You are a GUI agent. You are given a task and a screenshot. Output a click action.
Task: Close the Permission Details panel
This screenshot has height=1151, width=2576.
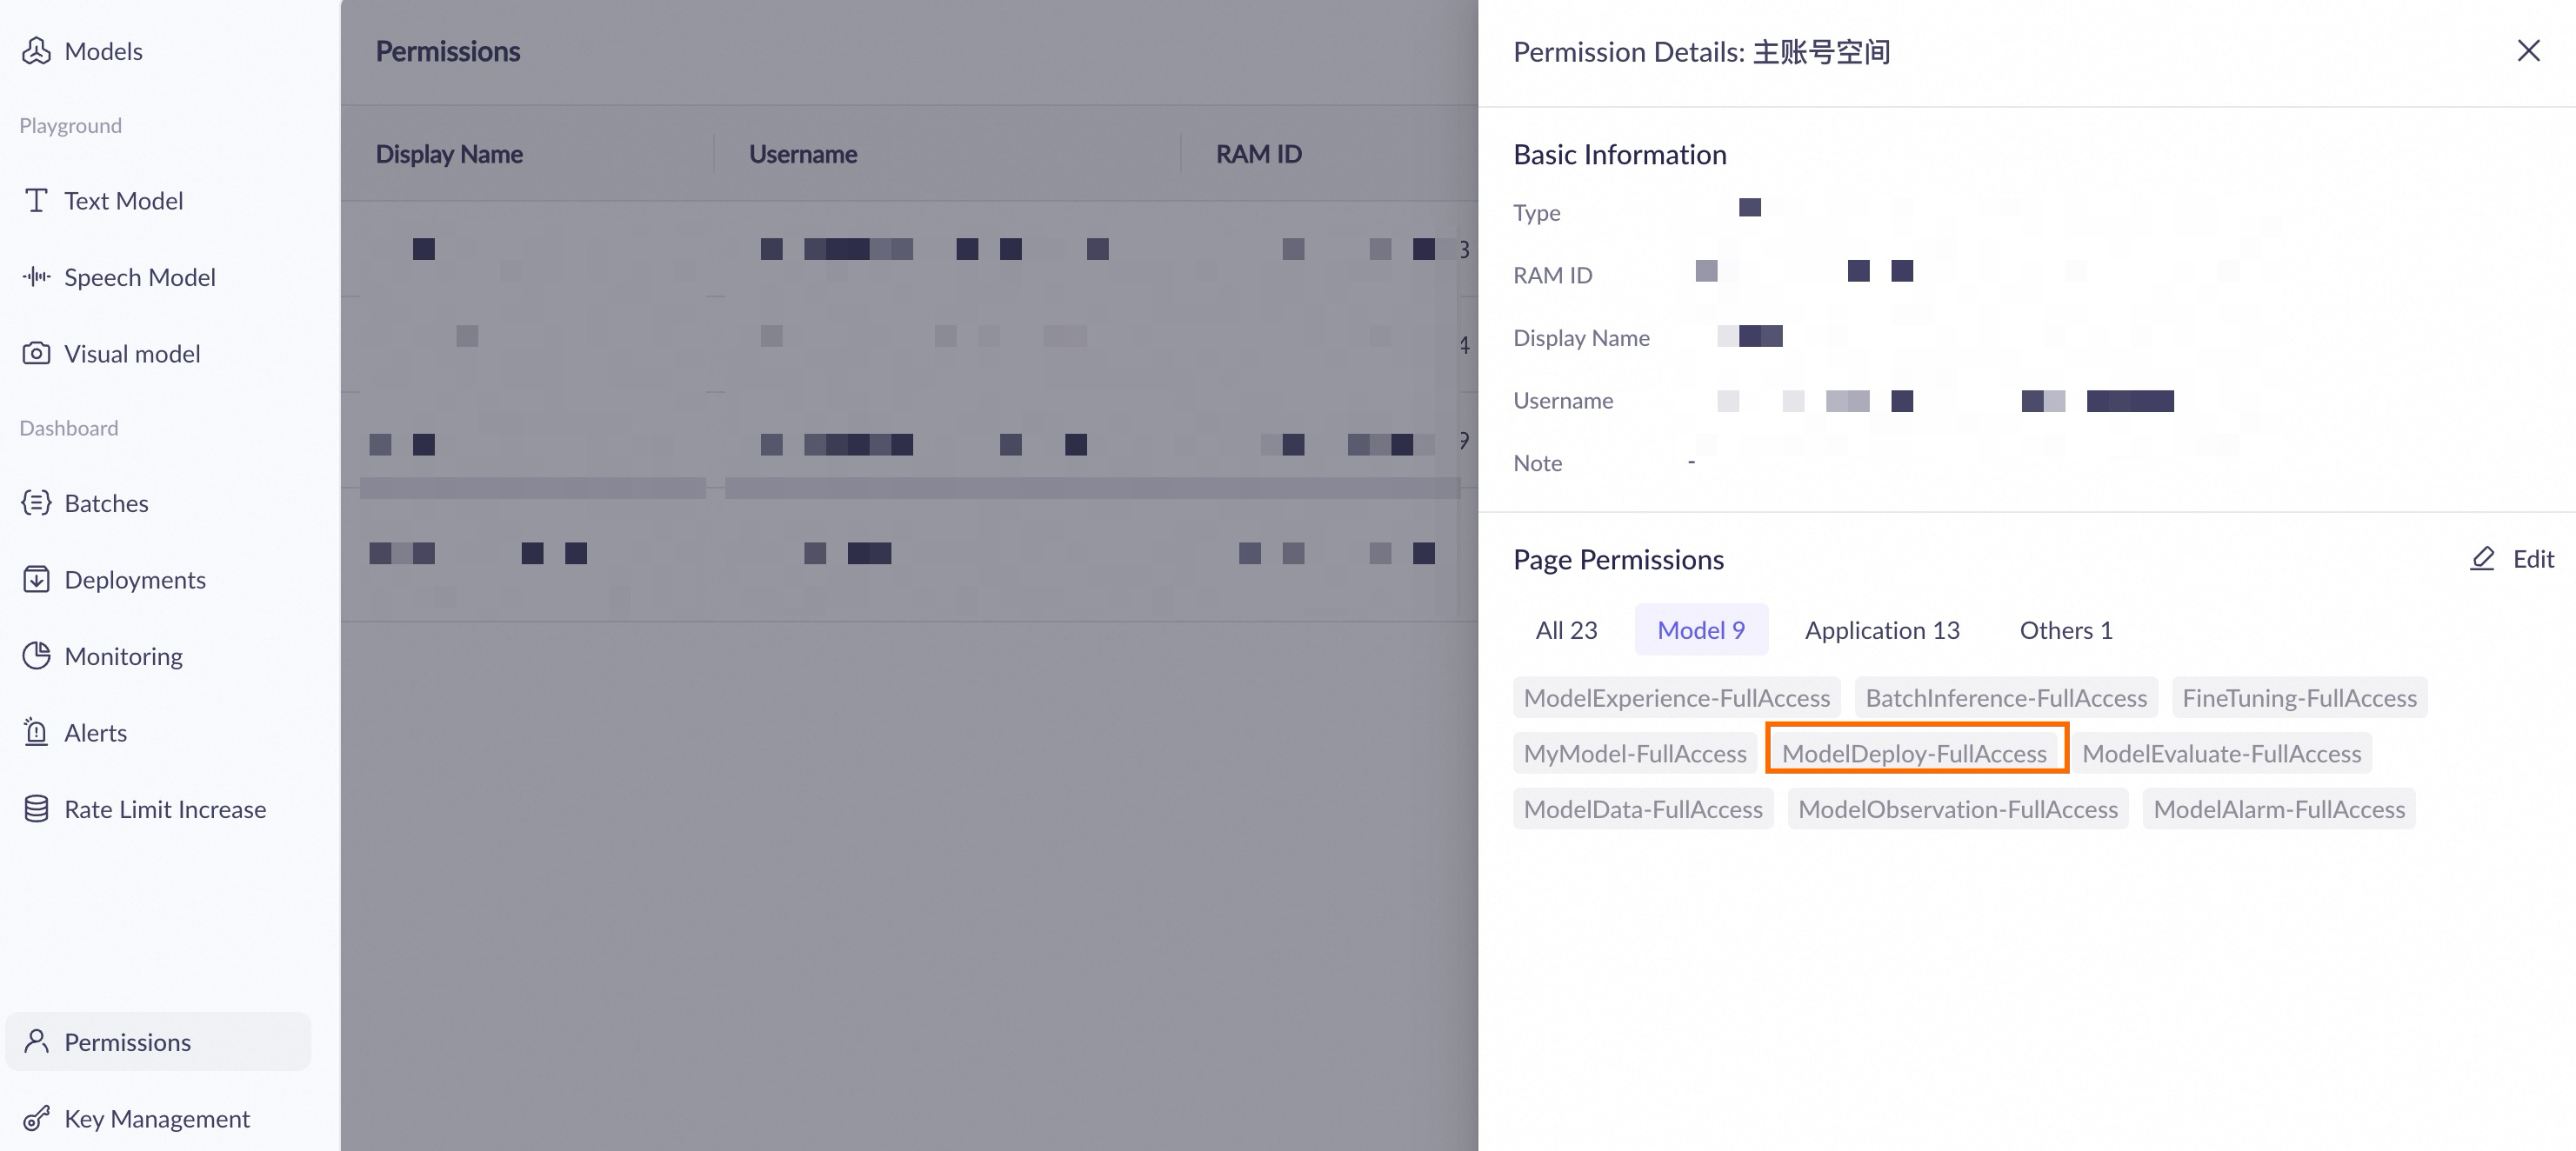pyautogui.click(x=2529, y=50)
